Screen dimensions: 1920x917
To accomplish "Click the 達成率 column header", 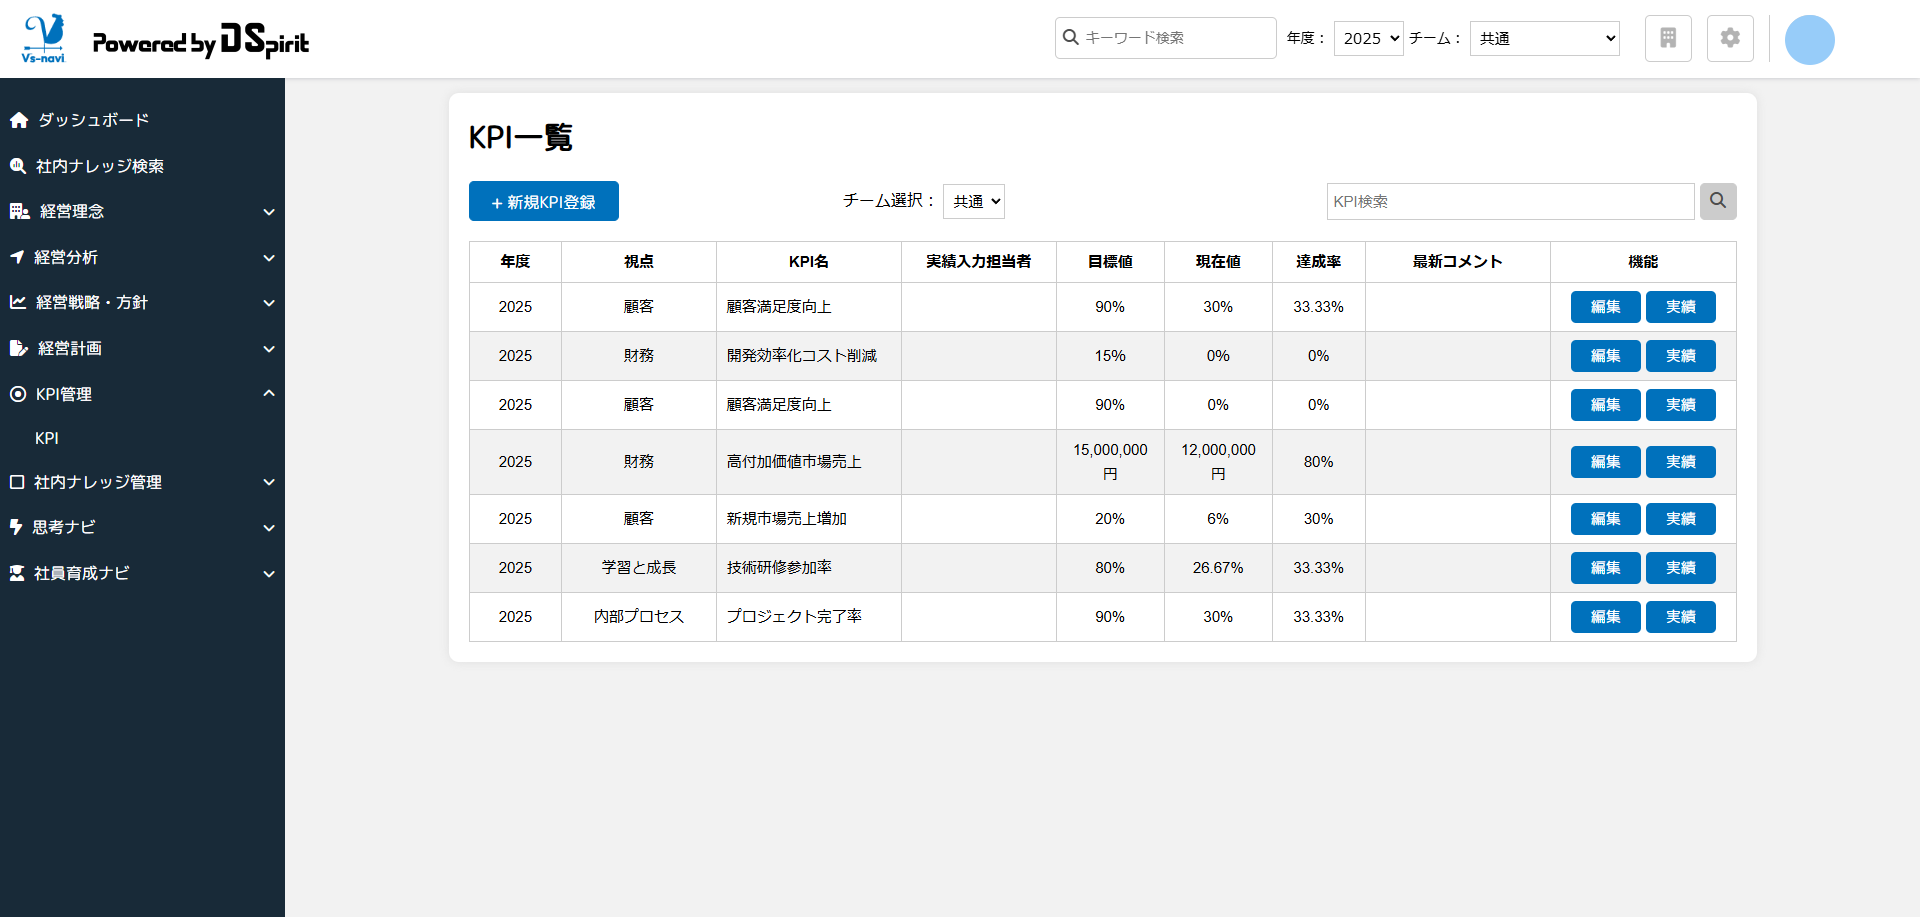I will [x=1319, y=262].
